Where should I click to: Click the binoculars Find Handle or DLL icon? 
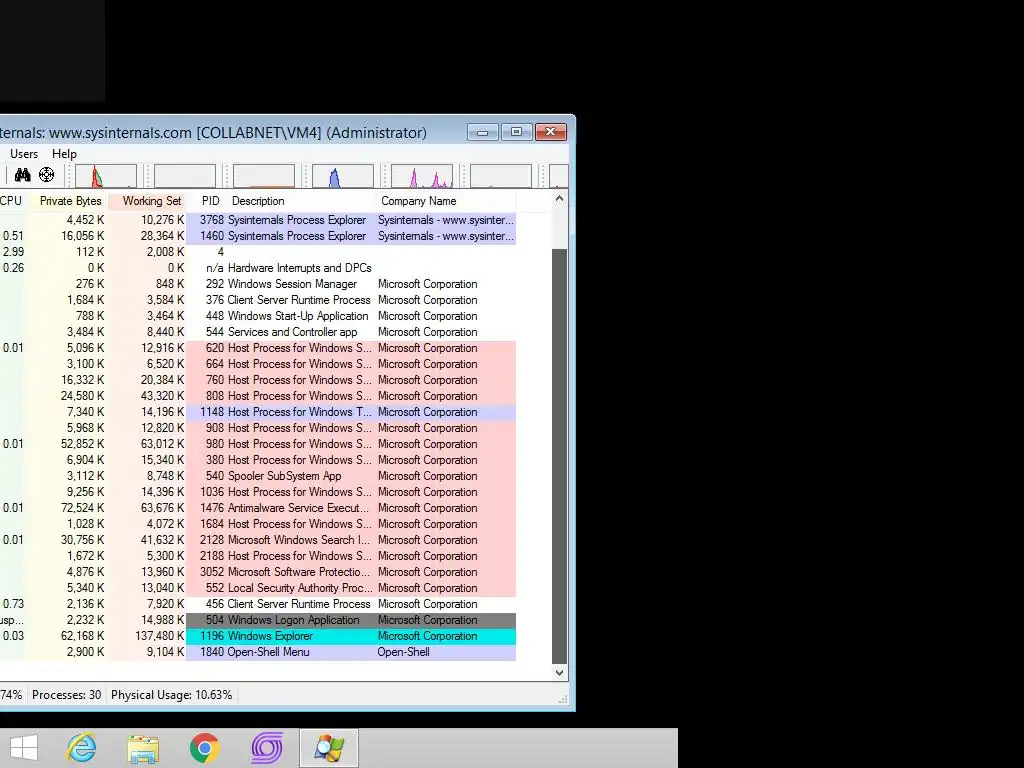pyautogui.click(x=23, y=175)
